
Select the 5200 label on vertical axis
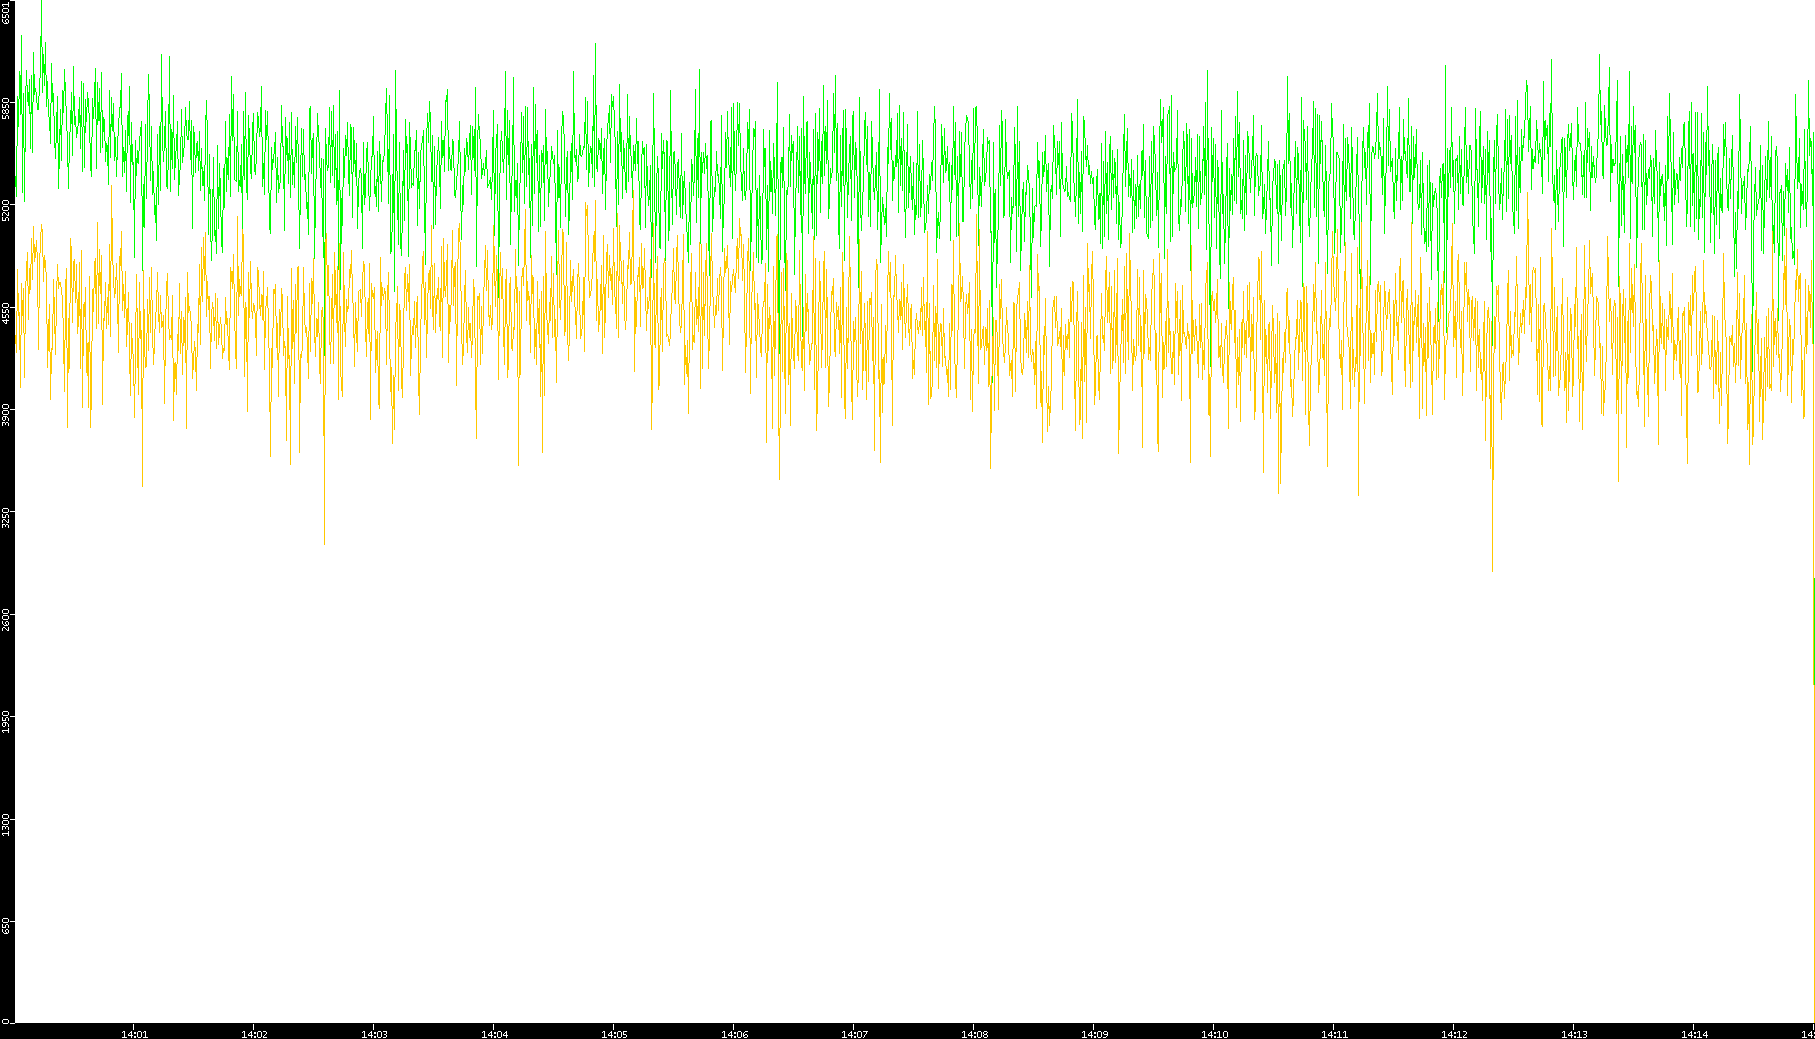tap(7, 210)
